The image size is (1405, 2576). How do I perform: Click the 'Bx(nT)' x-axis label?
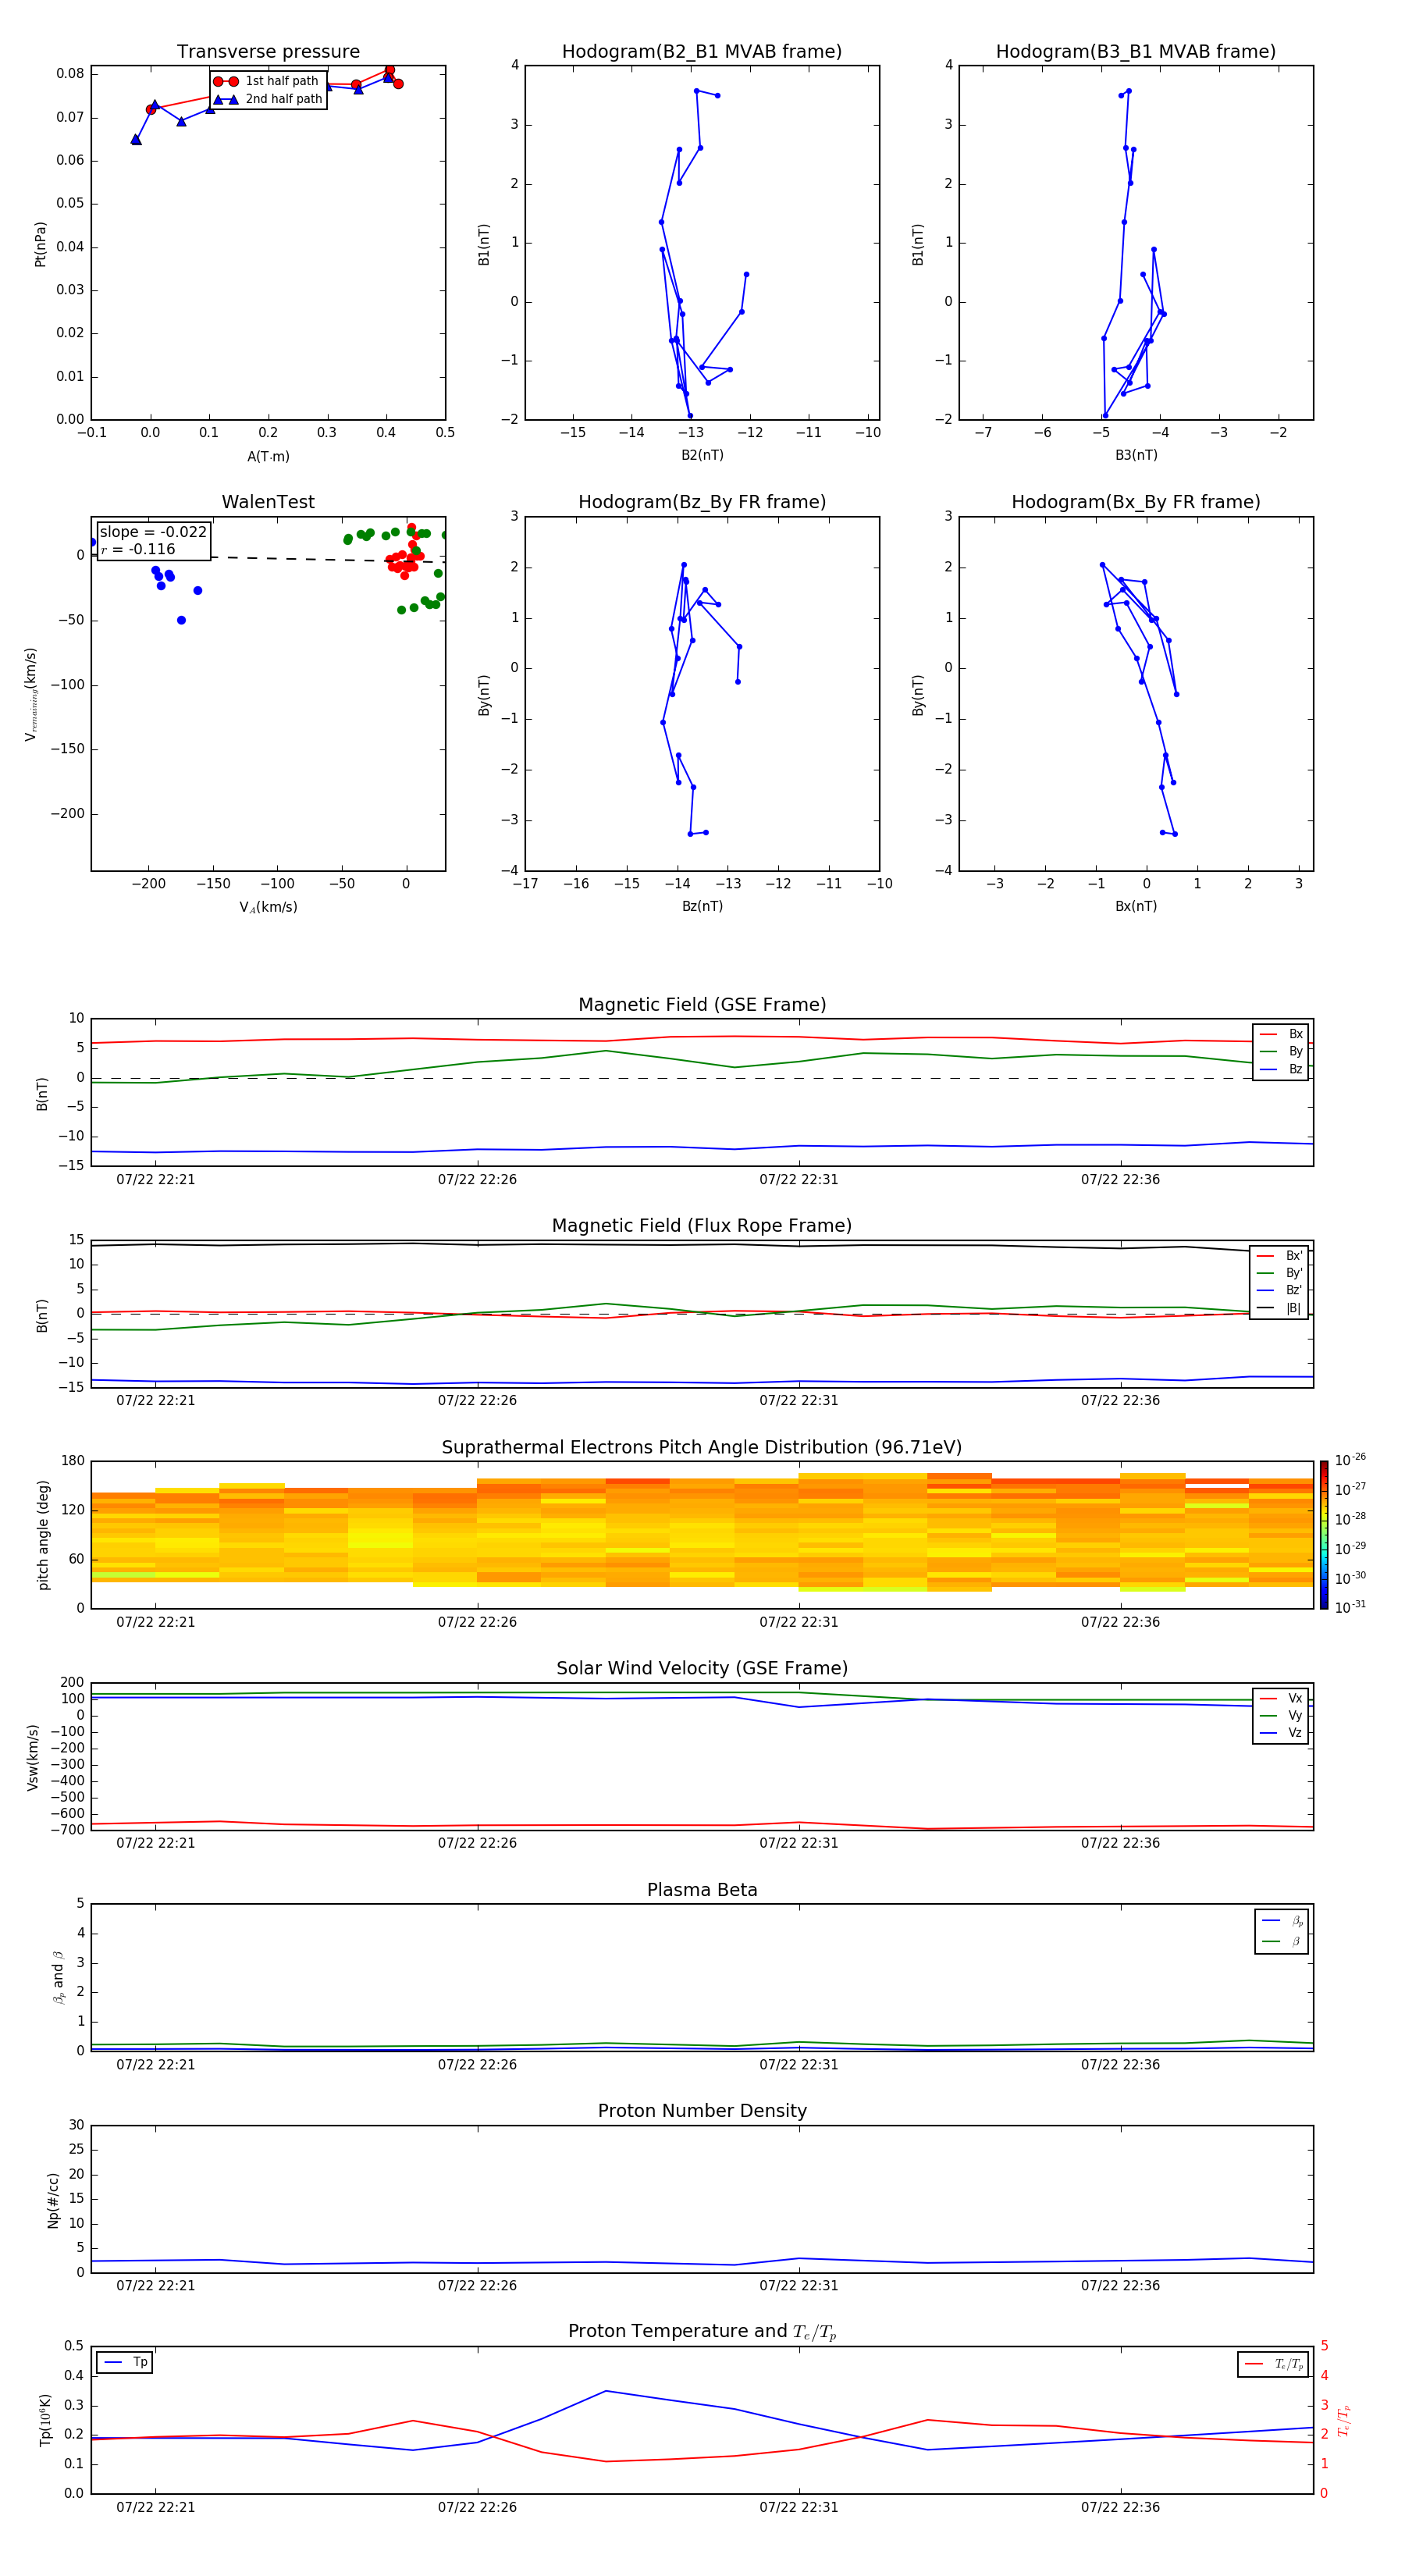point(1136,906)
